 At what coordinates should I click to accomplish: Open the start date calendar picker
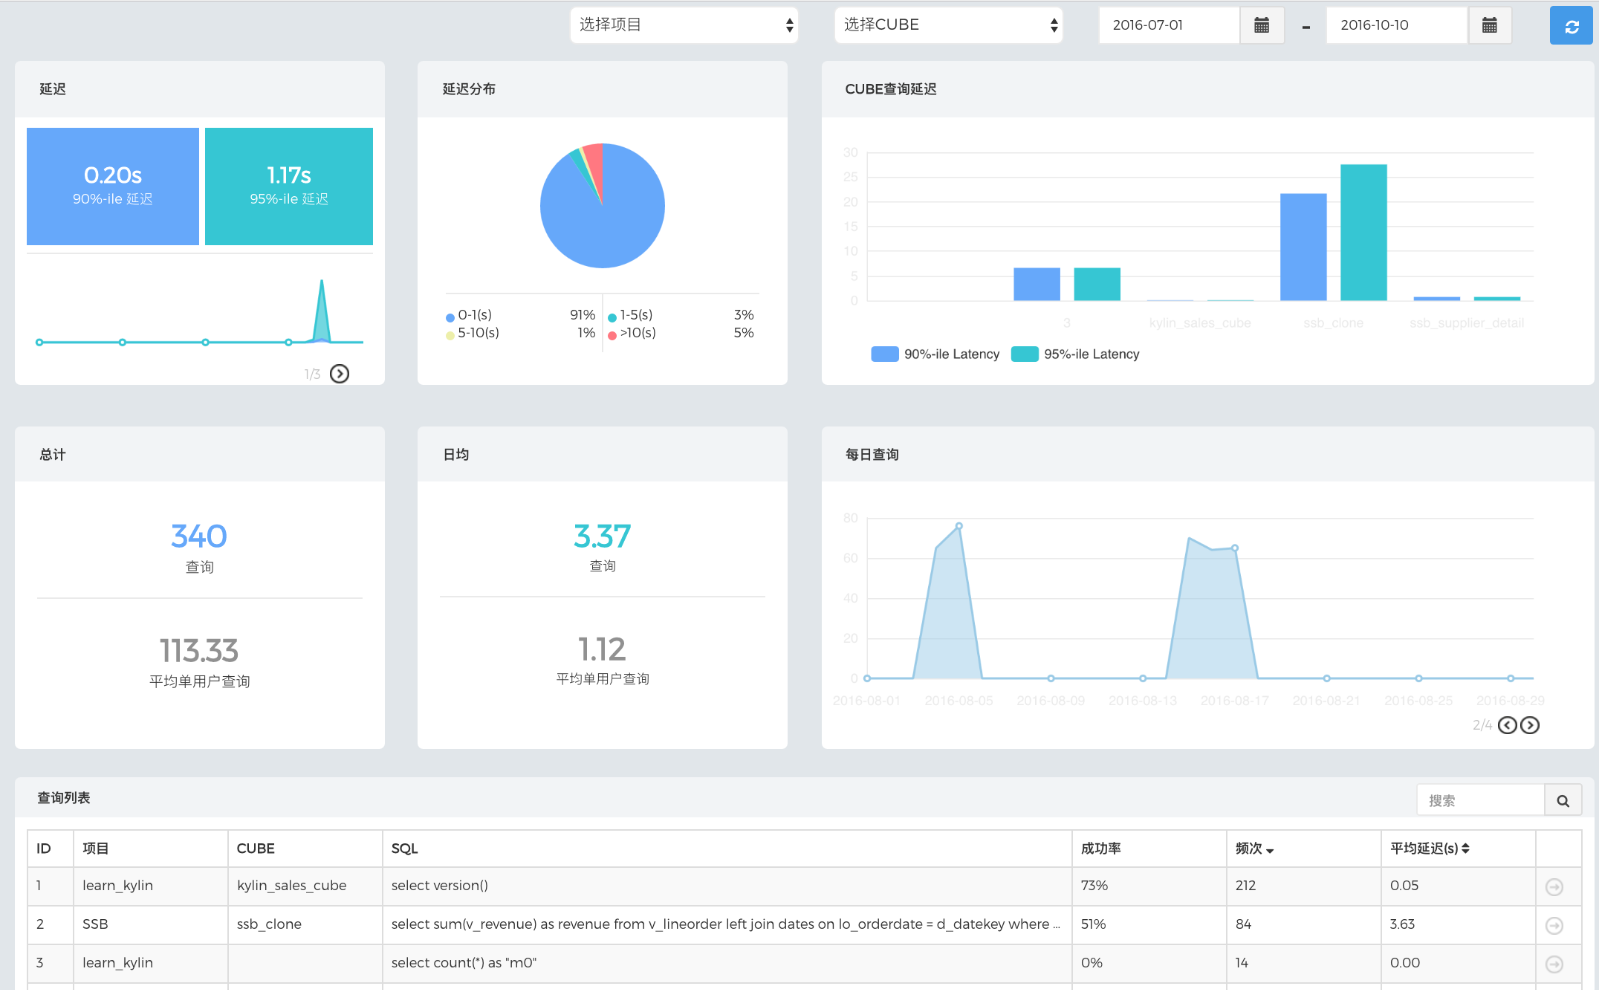1261,26
